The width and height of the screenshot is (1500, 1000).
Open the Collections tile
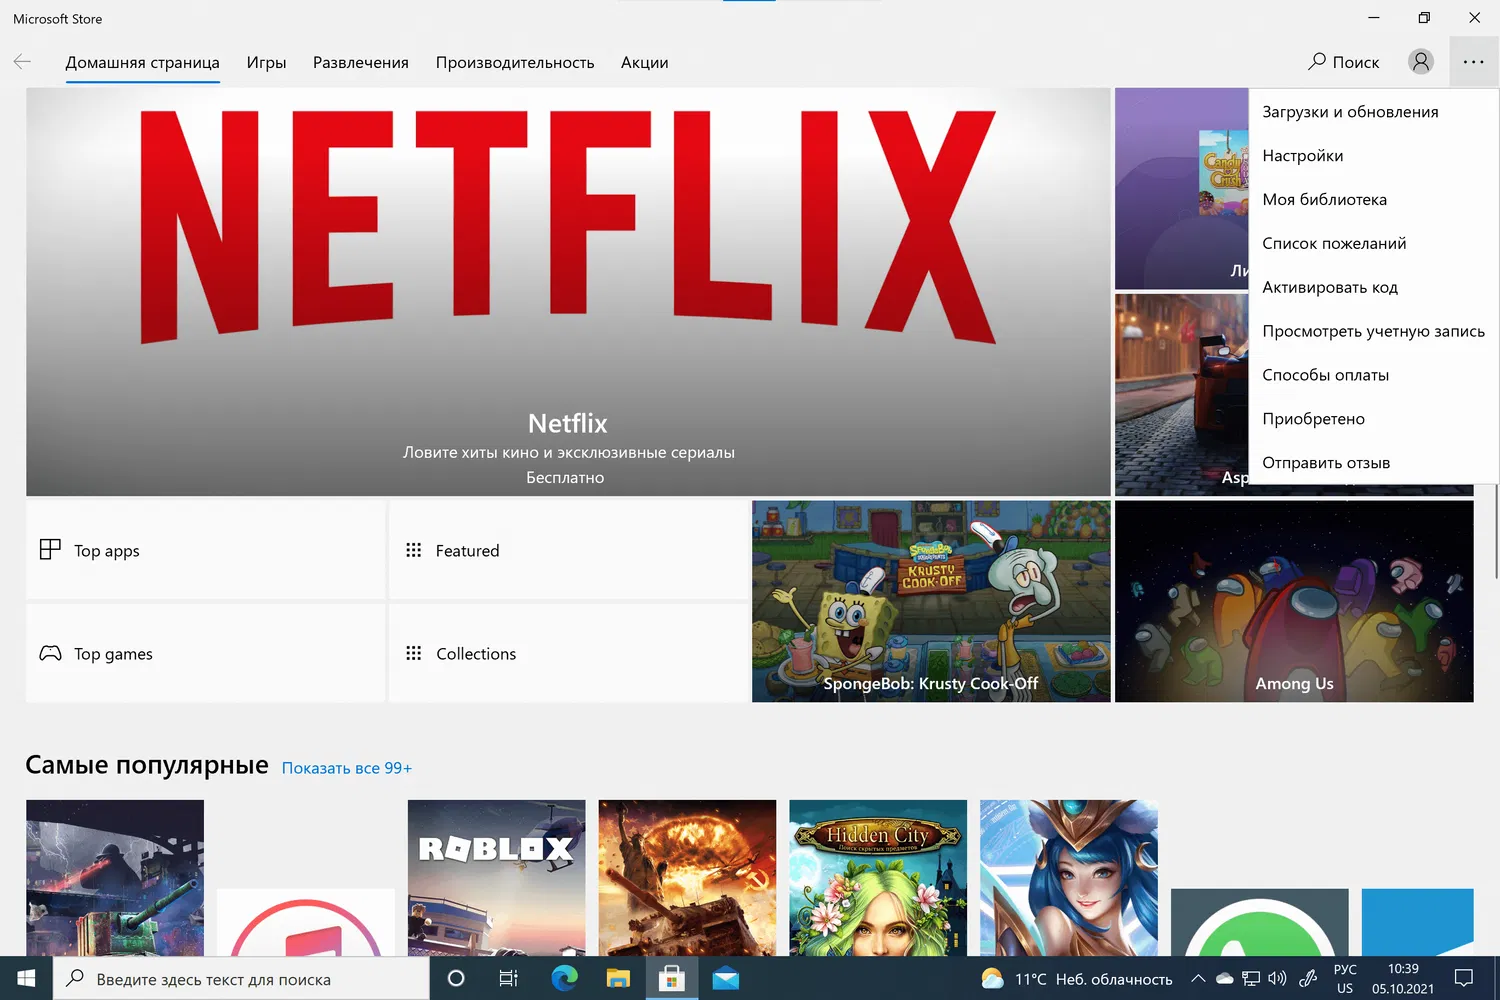[568, 653]
